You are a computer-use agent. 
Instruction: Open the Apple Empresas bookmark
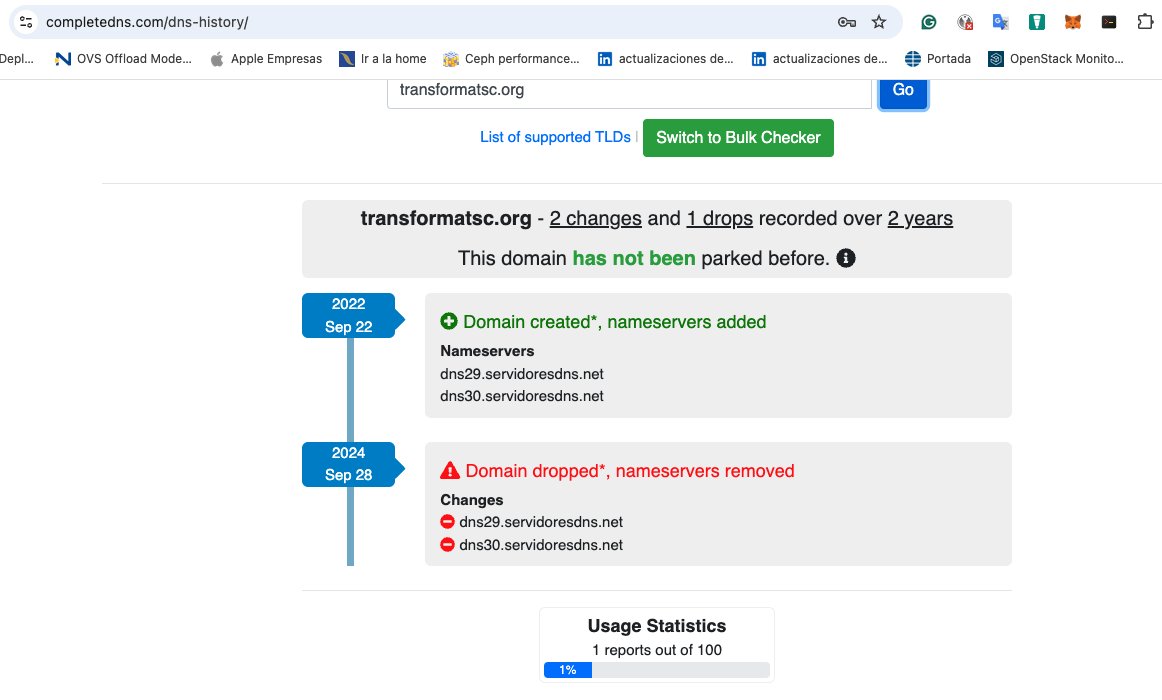[x=266, y=59]
